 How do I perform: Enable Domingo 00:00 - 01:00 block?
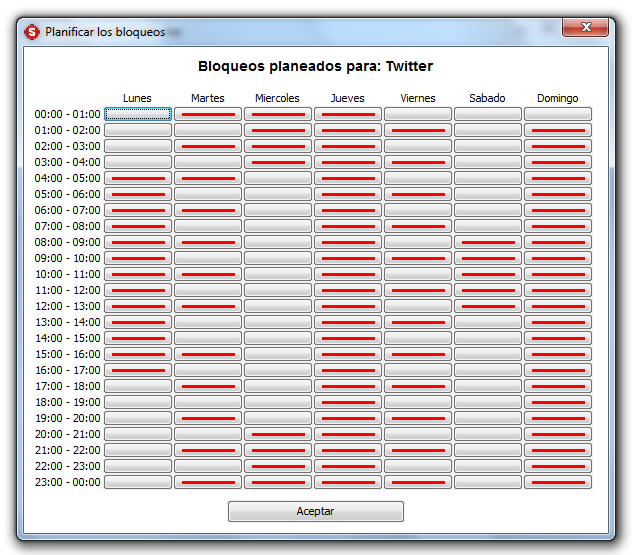tap(558, 114)
